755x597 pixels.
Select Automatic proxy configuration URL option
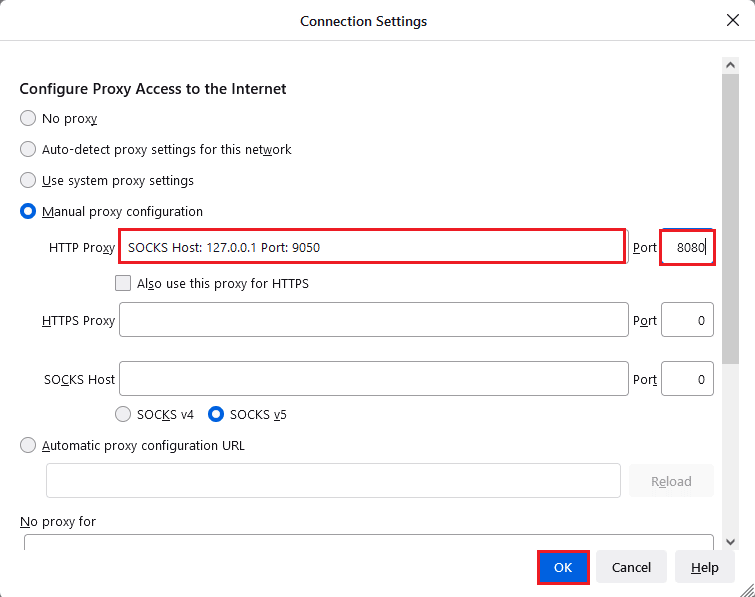(x=28, y=445)
